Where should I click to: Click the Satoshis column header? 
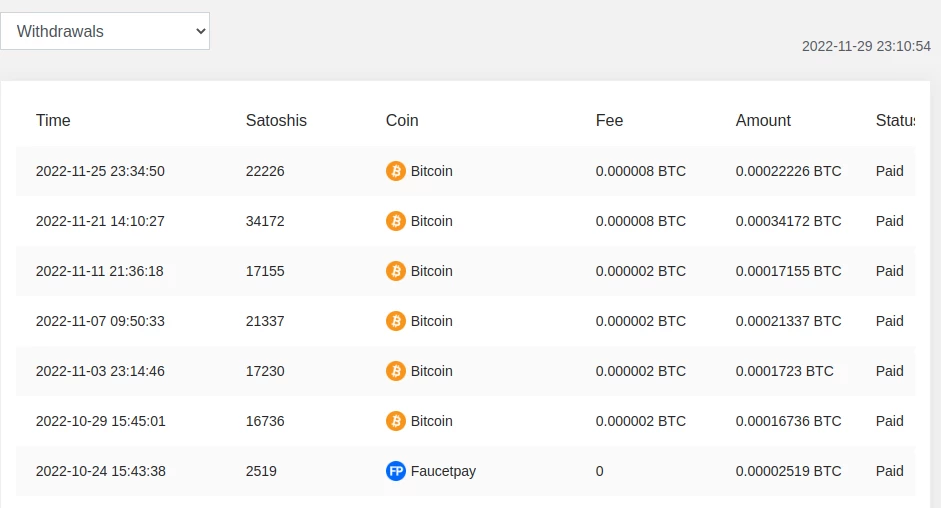click(276, 120)
